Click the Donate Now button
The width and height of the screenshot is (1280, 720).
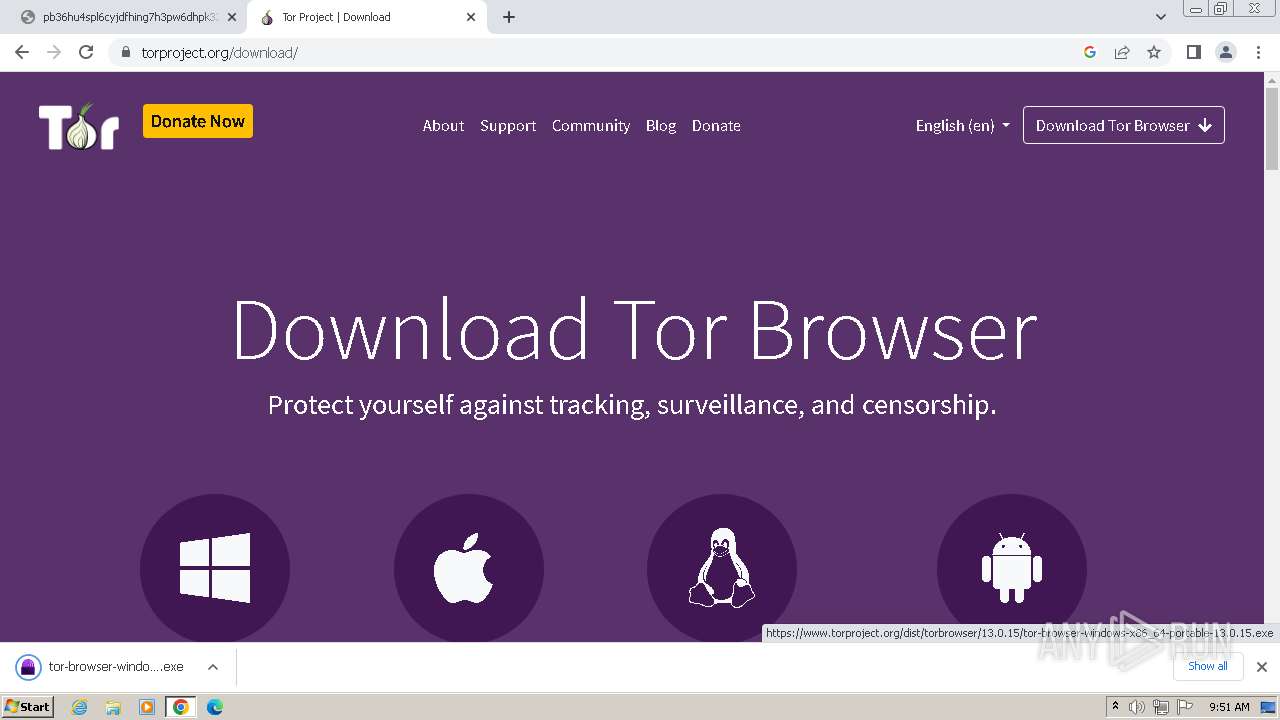(x=198, y=121)
